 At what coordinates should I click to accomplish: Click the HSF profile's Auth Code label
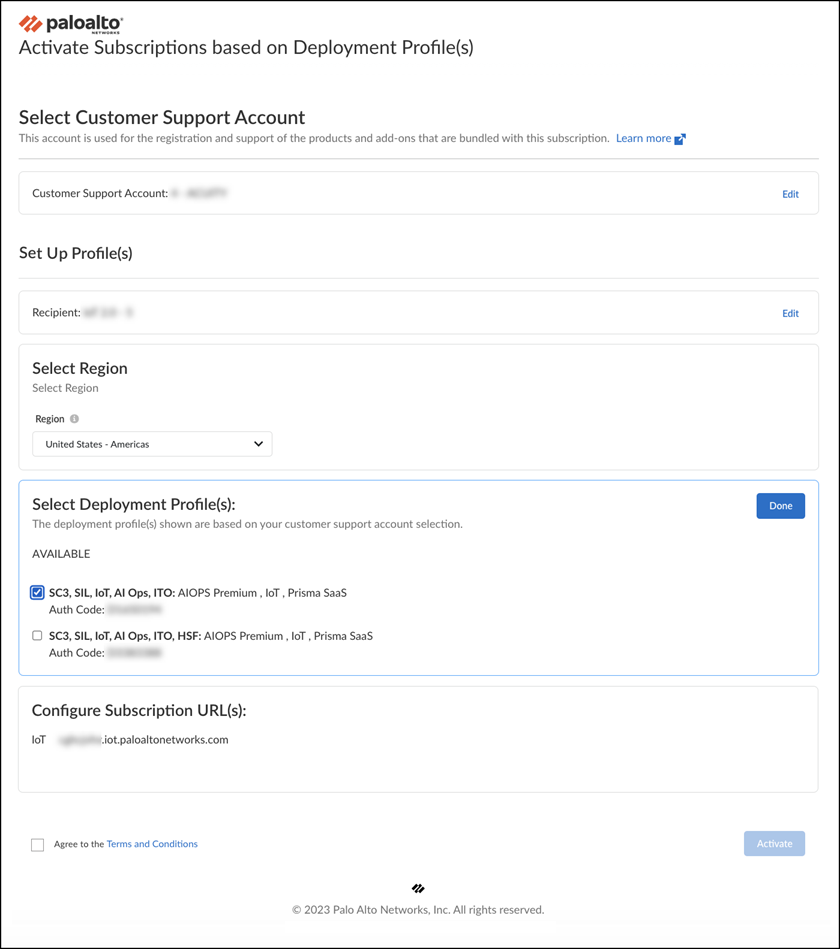pyautogui.click(x=76, y=653)
